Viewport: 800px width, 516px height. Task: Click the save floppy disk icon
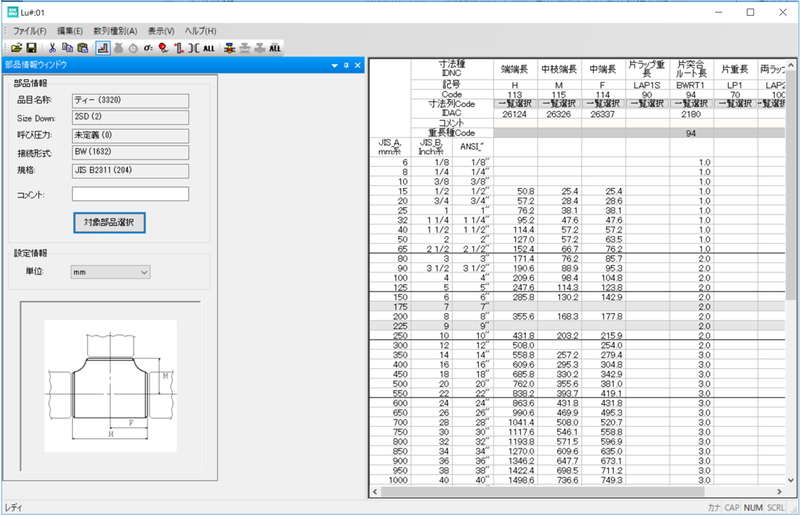31,47
